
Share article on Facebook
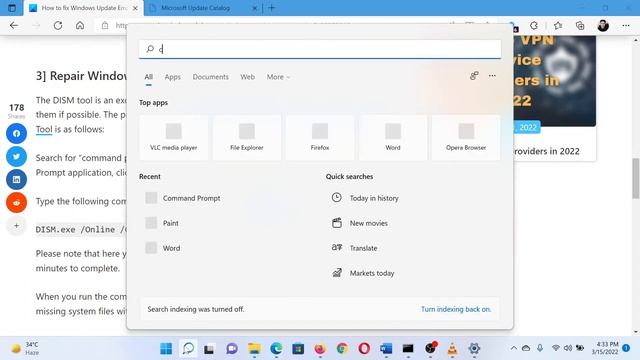tap(16, 133)
